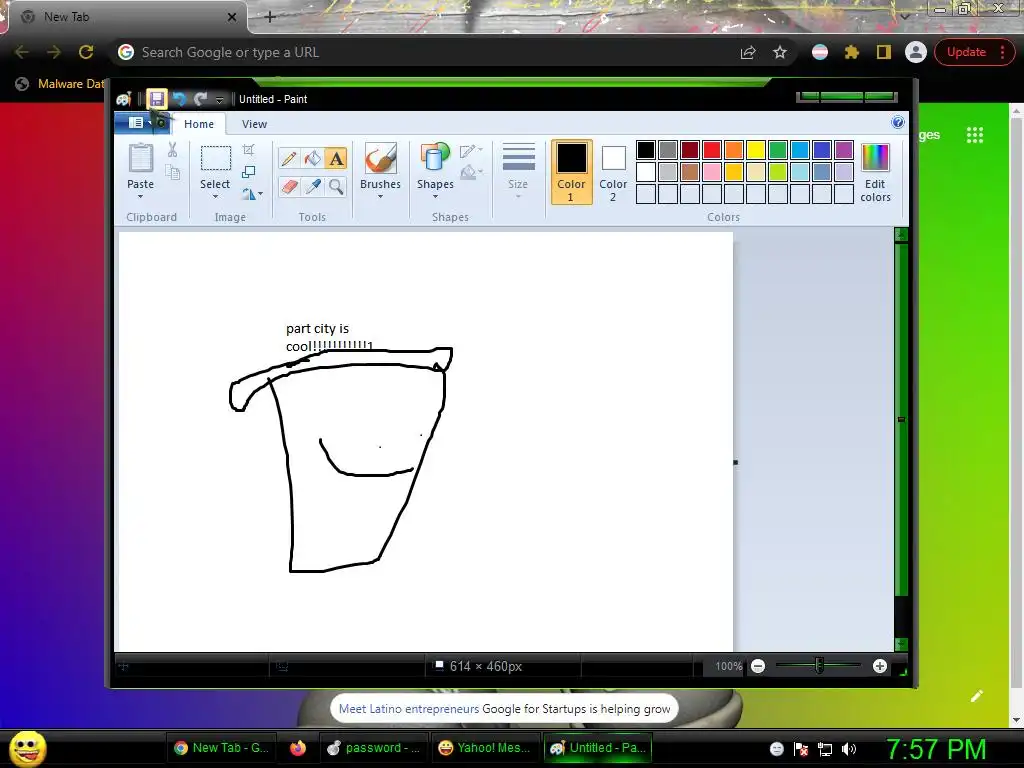Undo last action in Paint
The width and height of the screenshot is (1024, 768).
click(179, 99)
